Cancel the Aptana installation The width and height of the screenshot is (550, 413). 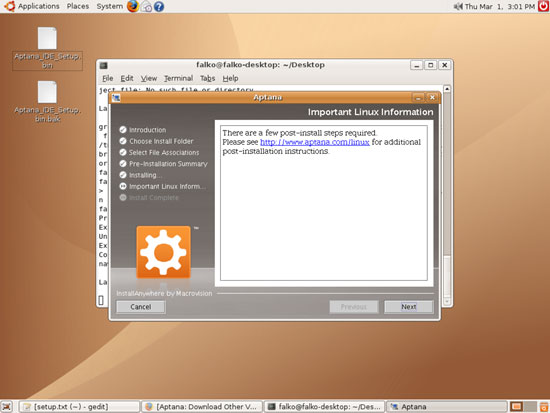pos(141,307)
